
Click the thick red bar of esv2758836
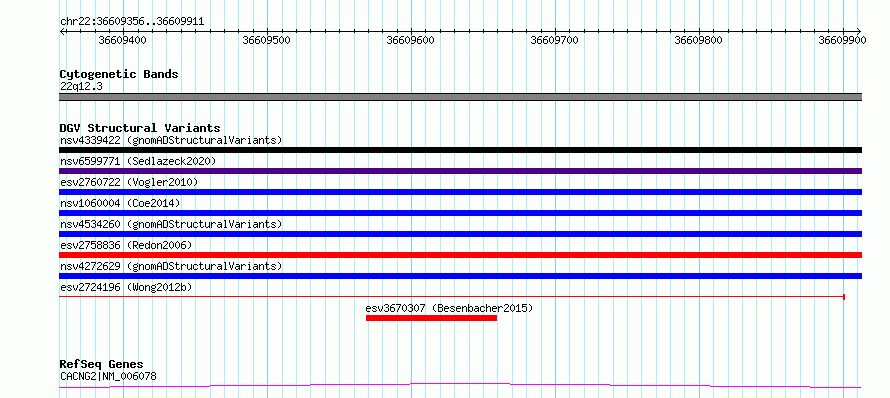pos(460,255)
